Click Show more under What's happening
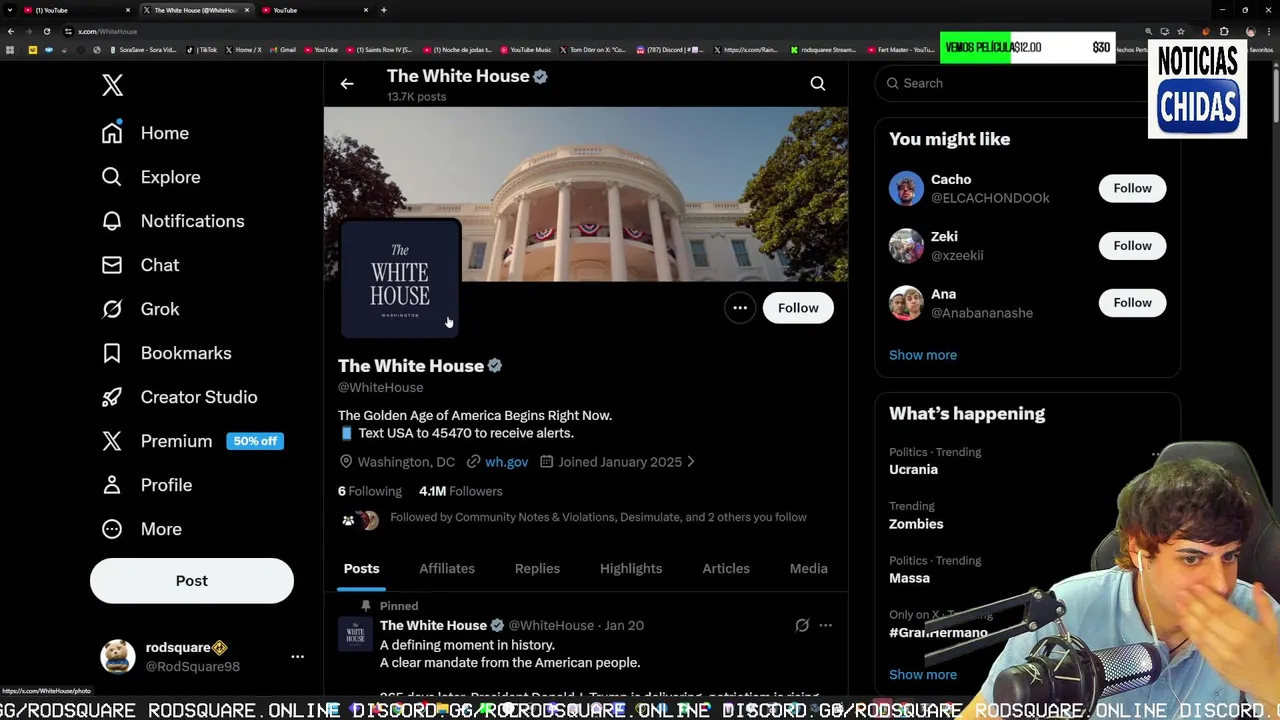This screenshot has height=720, width=1280. [923, 674]
